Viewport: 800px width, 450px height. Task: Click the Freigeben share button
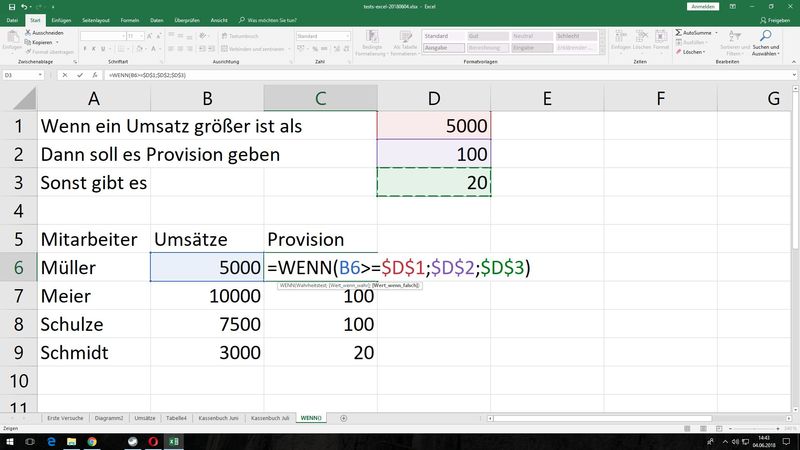(778, 19)
